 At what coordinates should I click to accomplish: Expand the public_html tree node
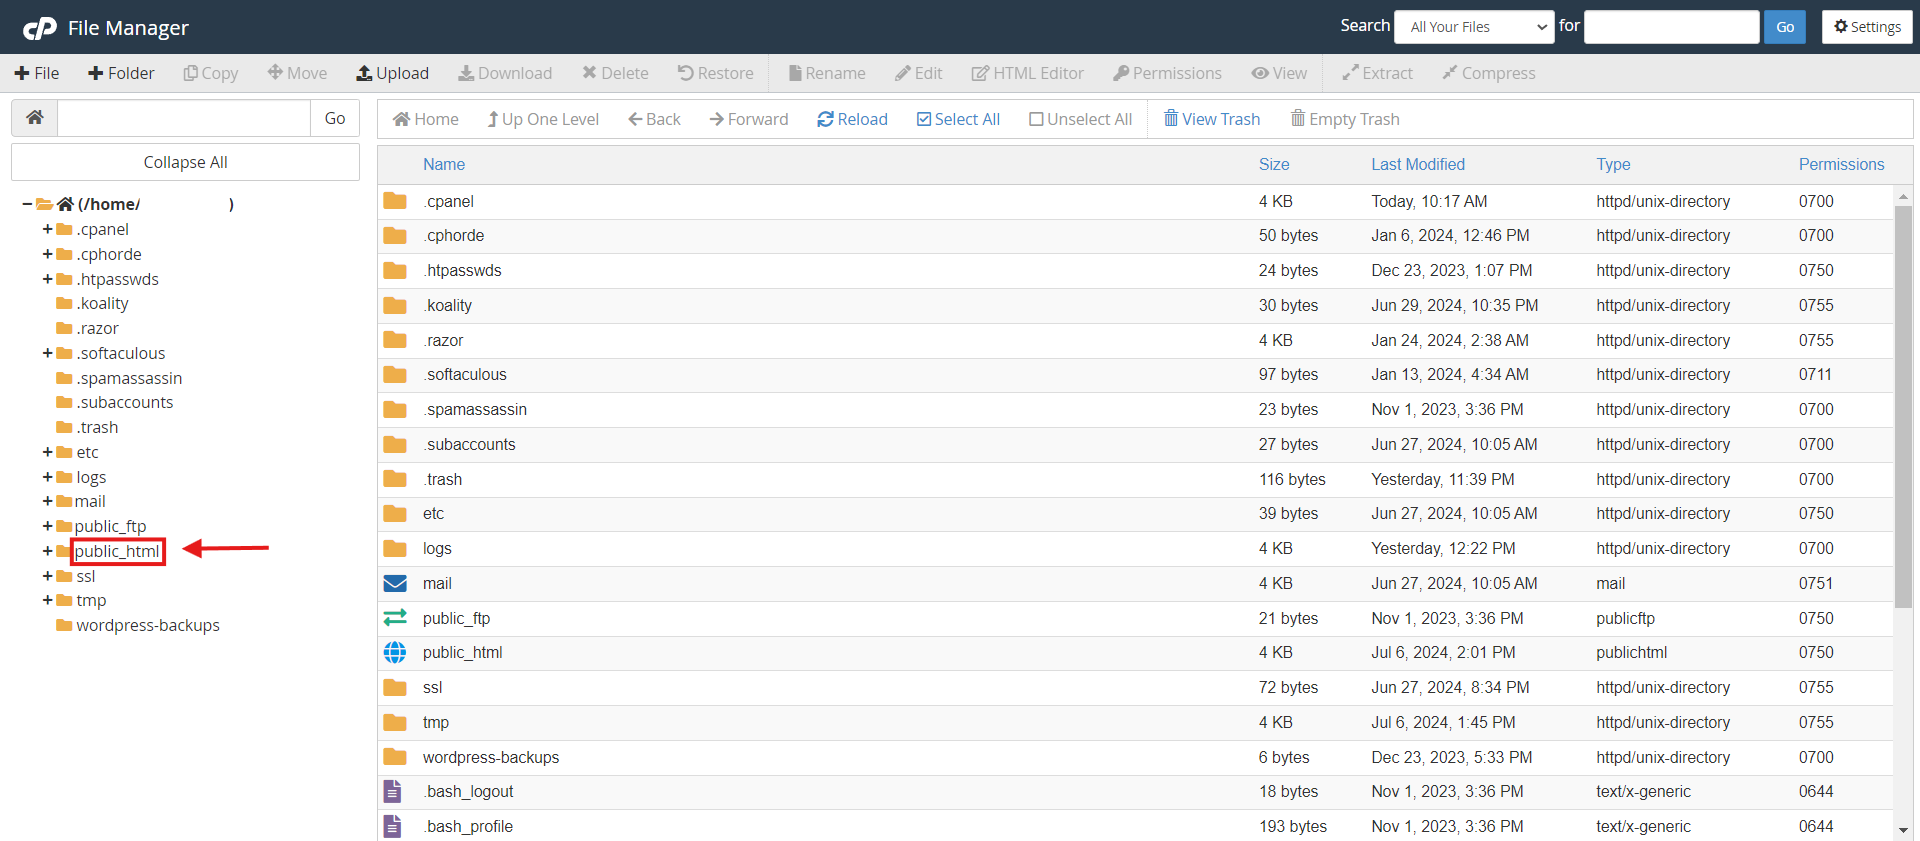coord(47,551)
